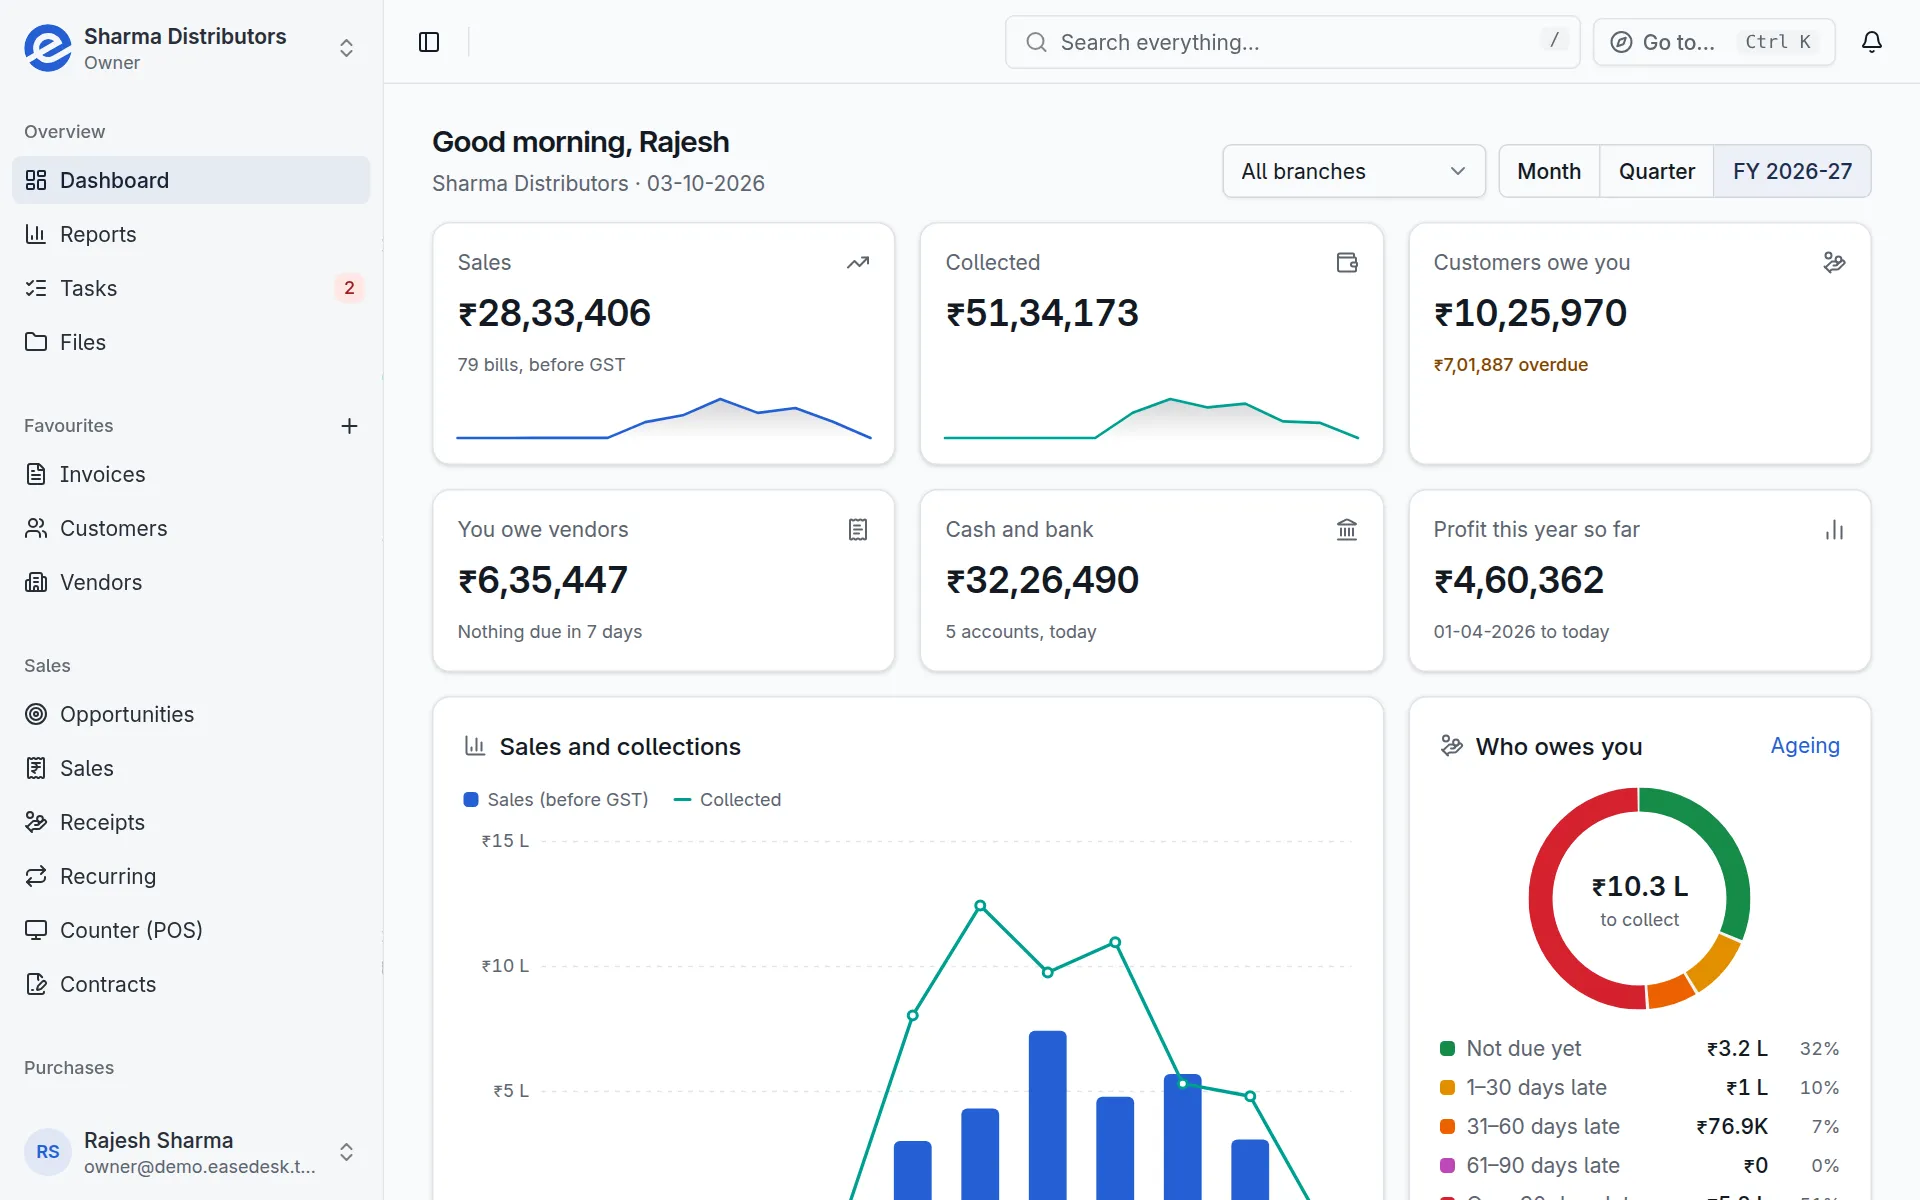The image size is (1920, 1200).
Task: Click the Sales and collections chart icon
Action: [475, 746]
